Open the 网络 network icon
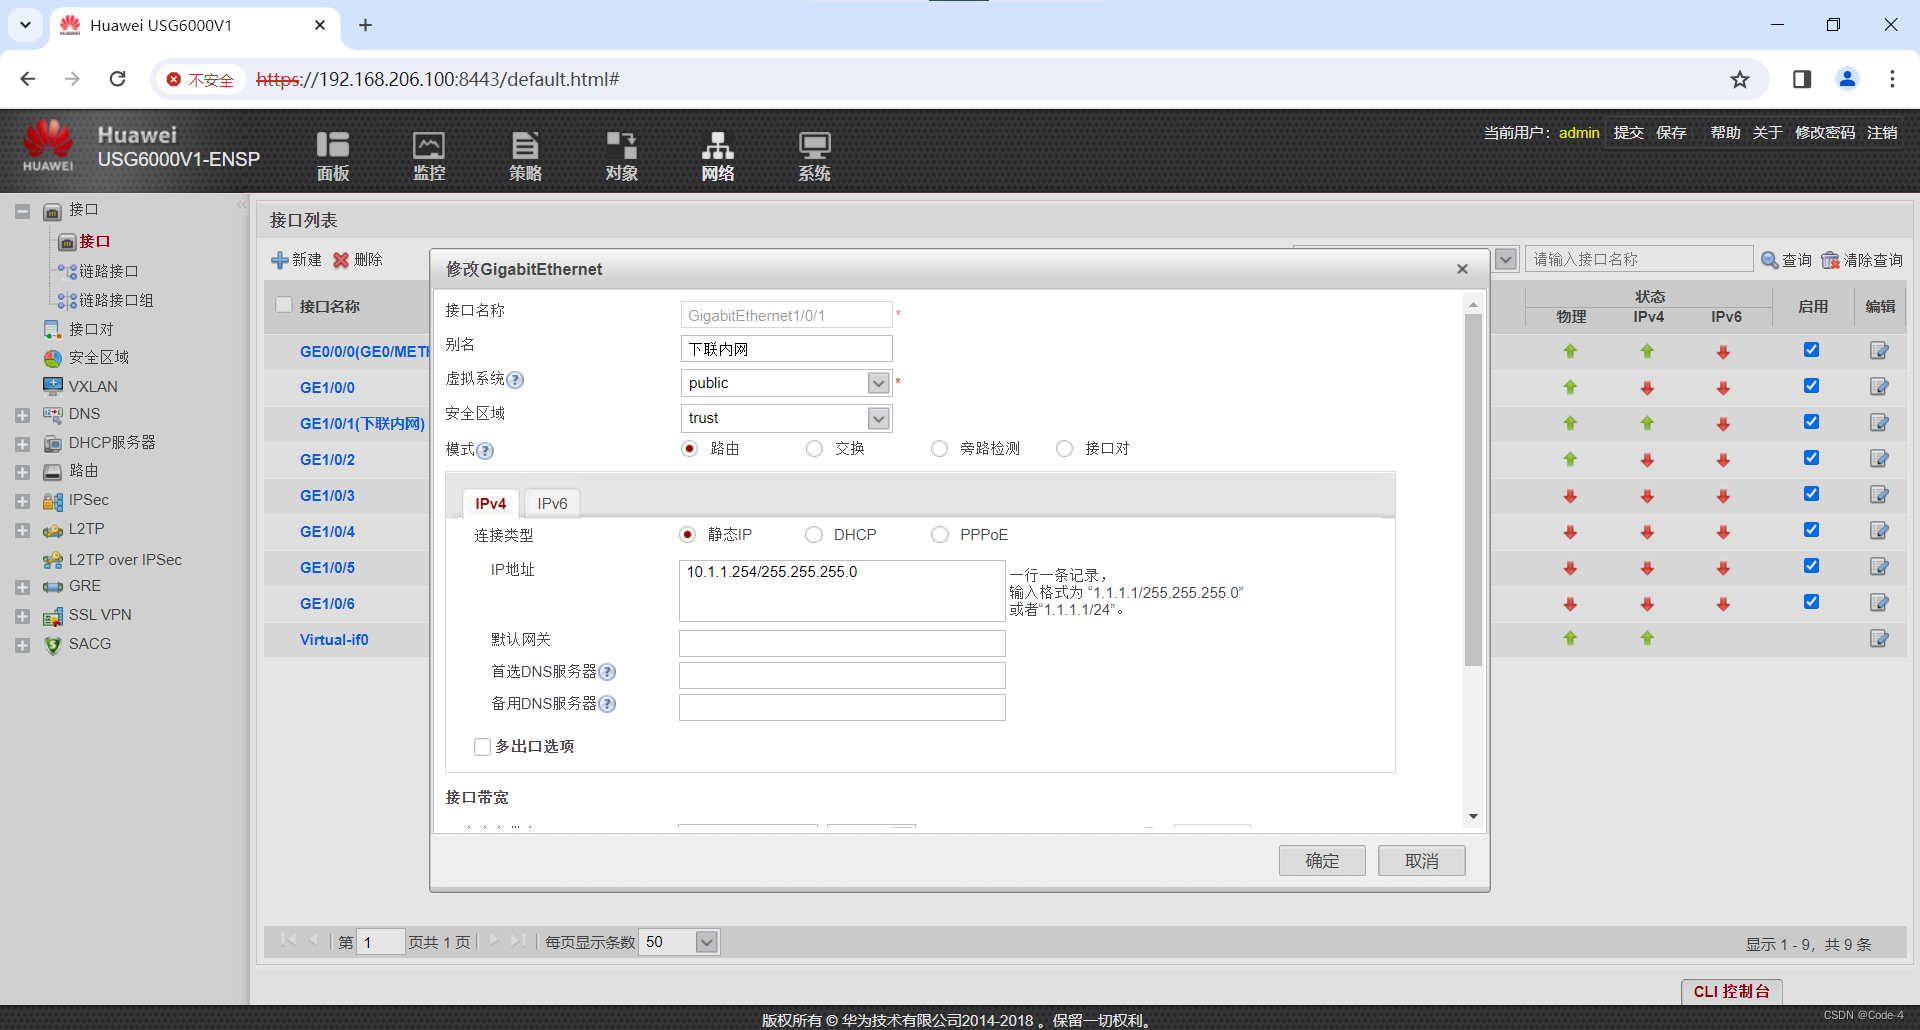This screenshot has height=1030, width=1920. pyautogui.click(x=717, y=156)
